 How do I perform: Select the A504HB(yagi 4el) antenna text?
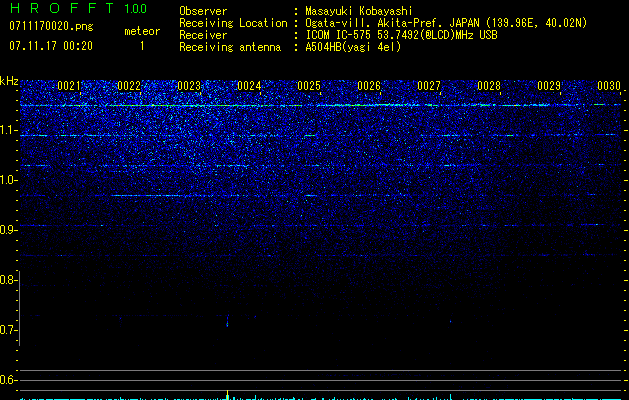[353, 47]
